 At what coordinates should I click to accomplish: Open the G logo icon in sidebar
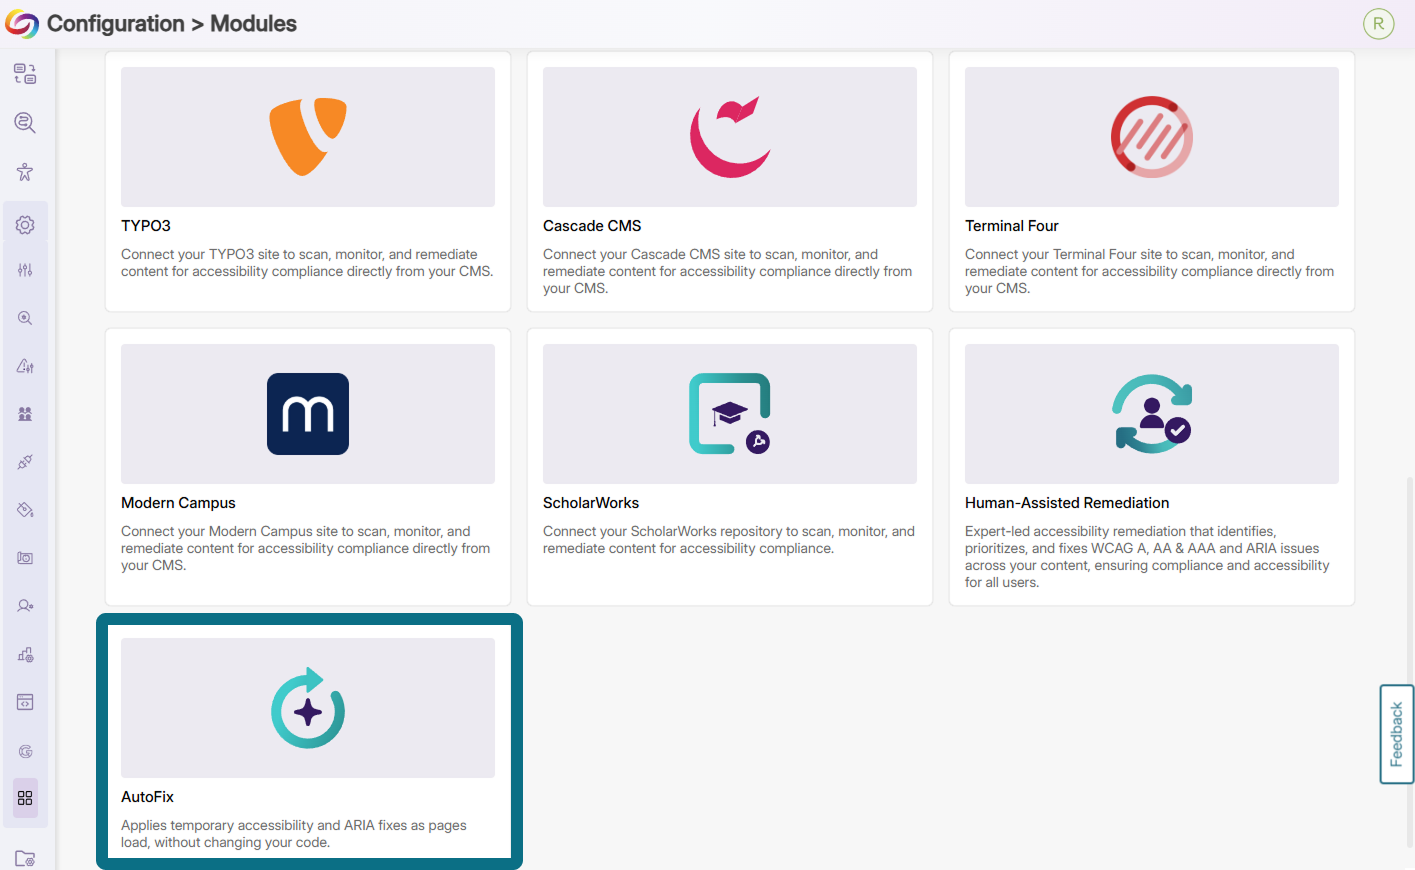point(25,751)
